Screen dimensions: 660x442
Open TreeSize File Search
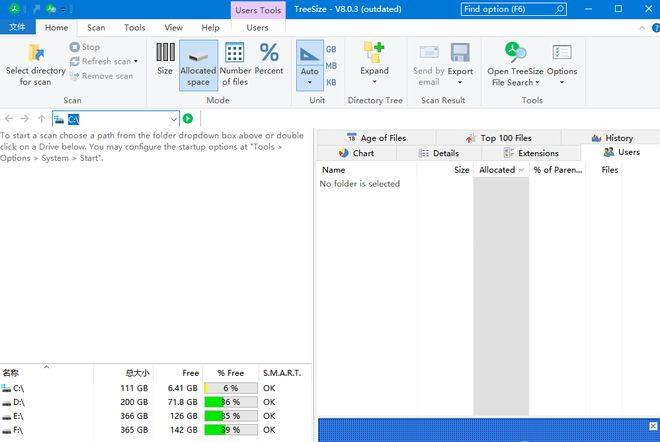(515, 64)
